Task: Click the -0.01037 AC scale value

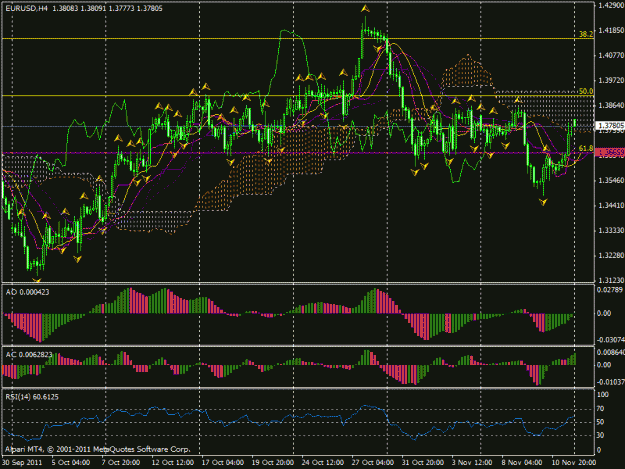Action: coord(610,382)
